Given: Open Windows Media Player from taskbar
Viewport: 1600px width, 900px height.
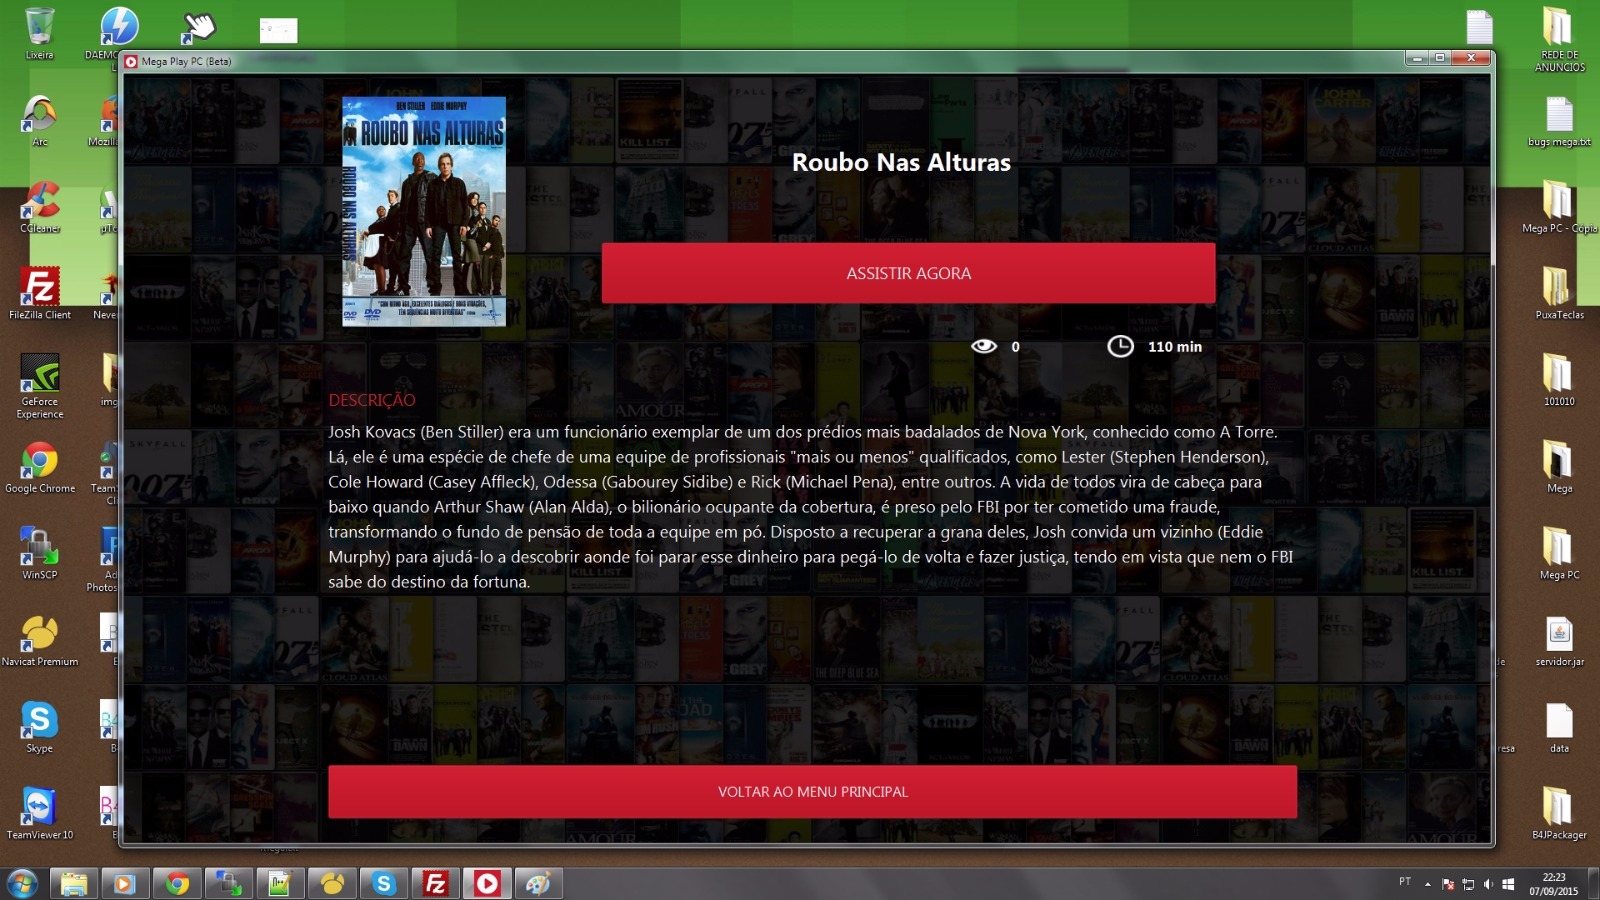Looking at the screenshot, I should tap(125, 883).
